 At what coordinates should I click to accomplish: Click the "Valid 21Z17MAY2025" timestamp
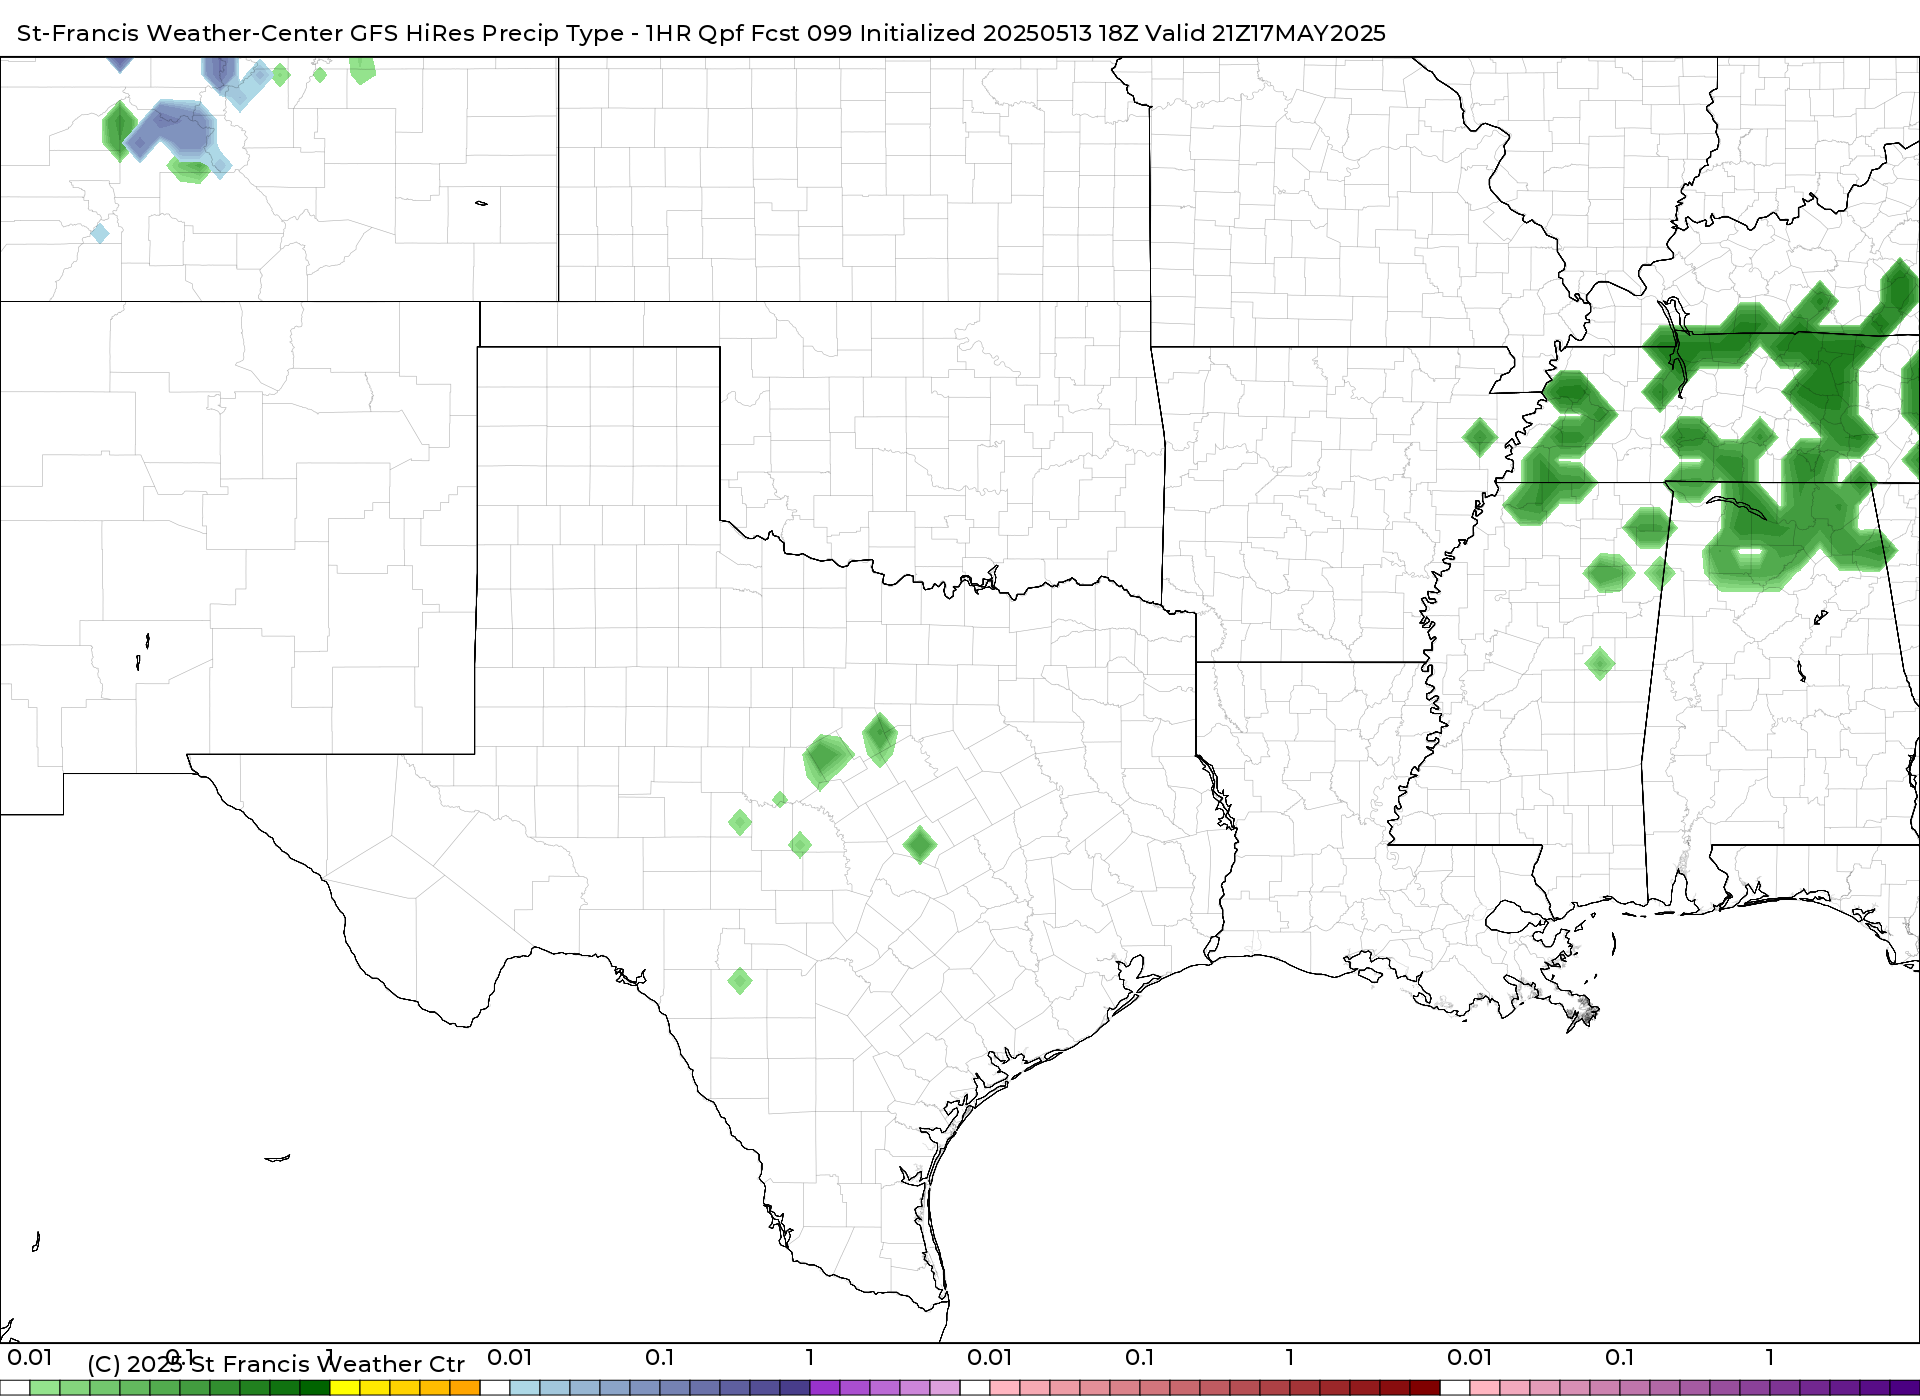tap(1266, 33)
